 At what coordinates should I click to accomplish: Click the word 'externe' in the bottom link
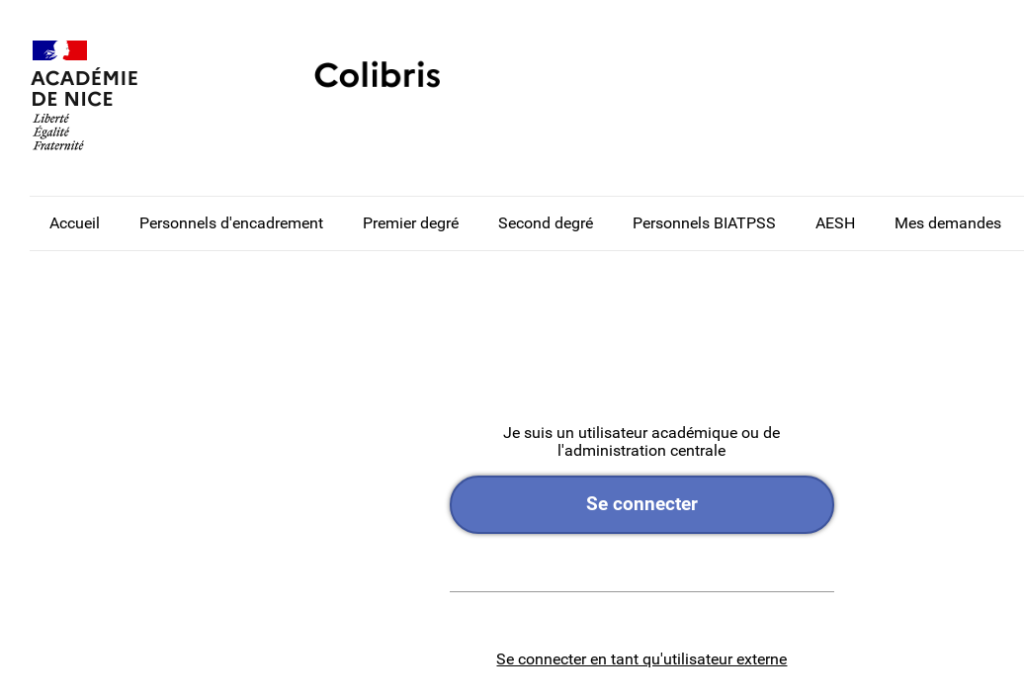pos(761,659)
